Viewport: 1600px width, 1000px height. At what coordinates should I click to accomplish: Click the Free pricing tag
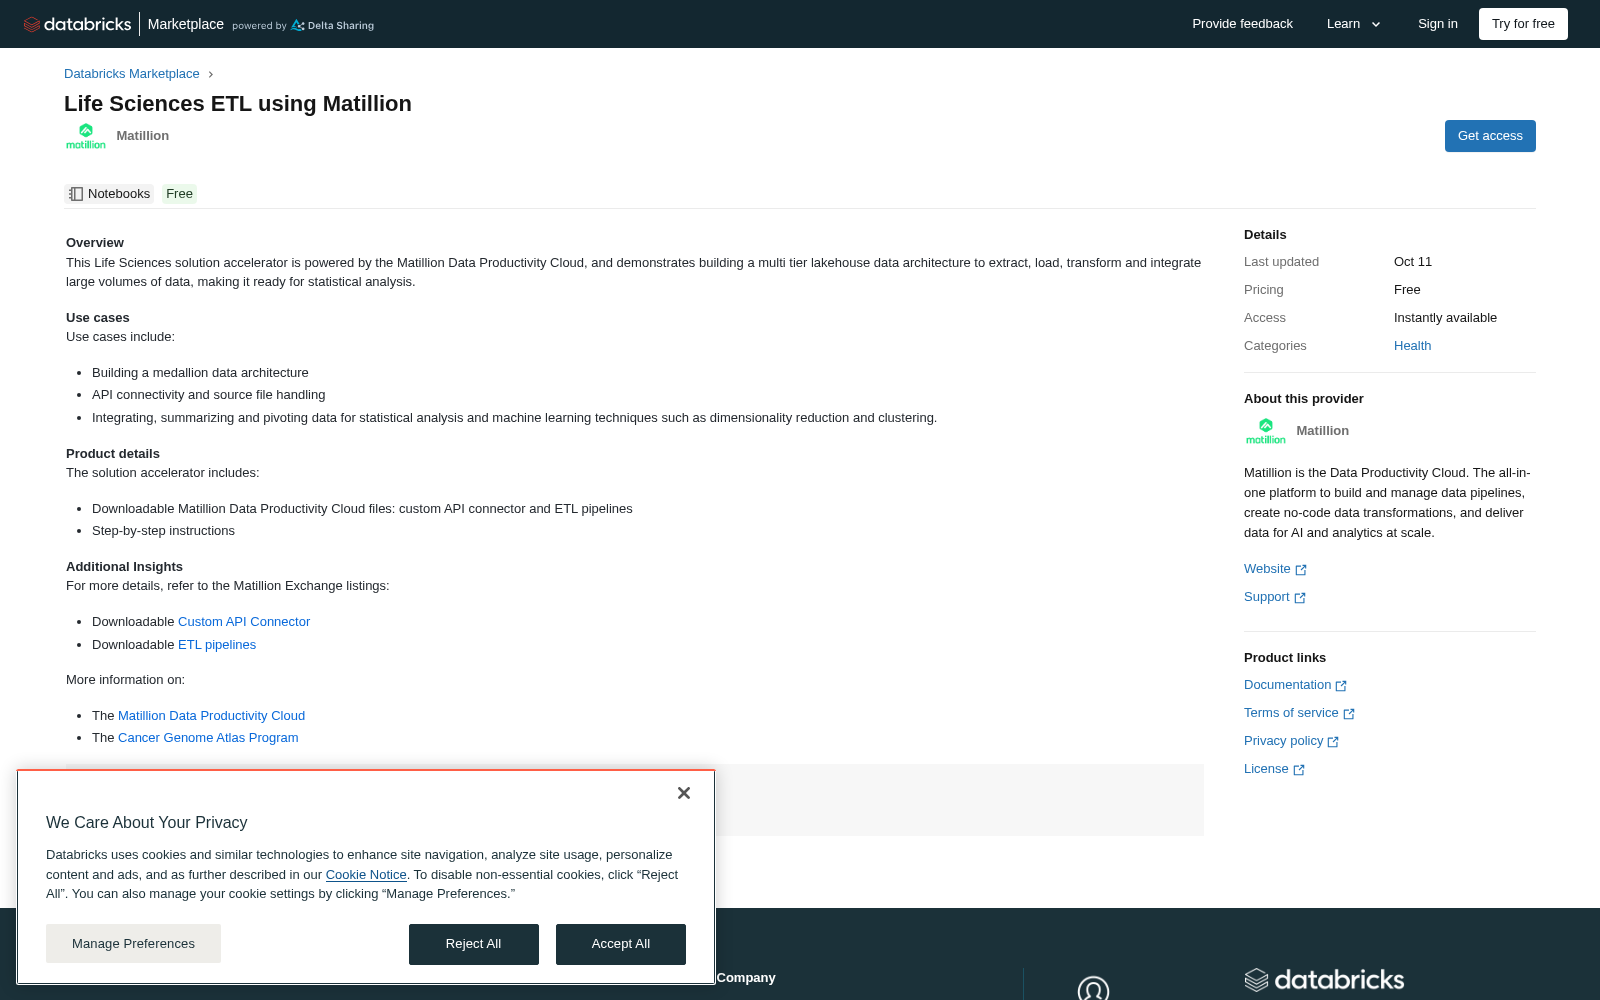click(x=180, y=194)
